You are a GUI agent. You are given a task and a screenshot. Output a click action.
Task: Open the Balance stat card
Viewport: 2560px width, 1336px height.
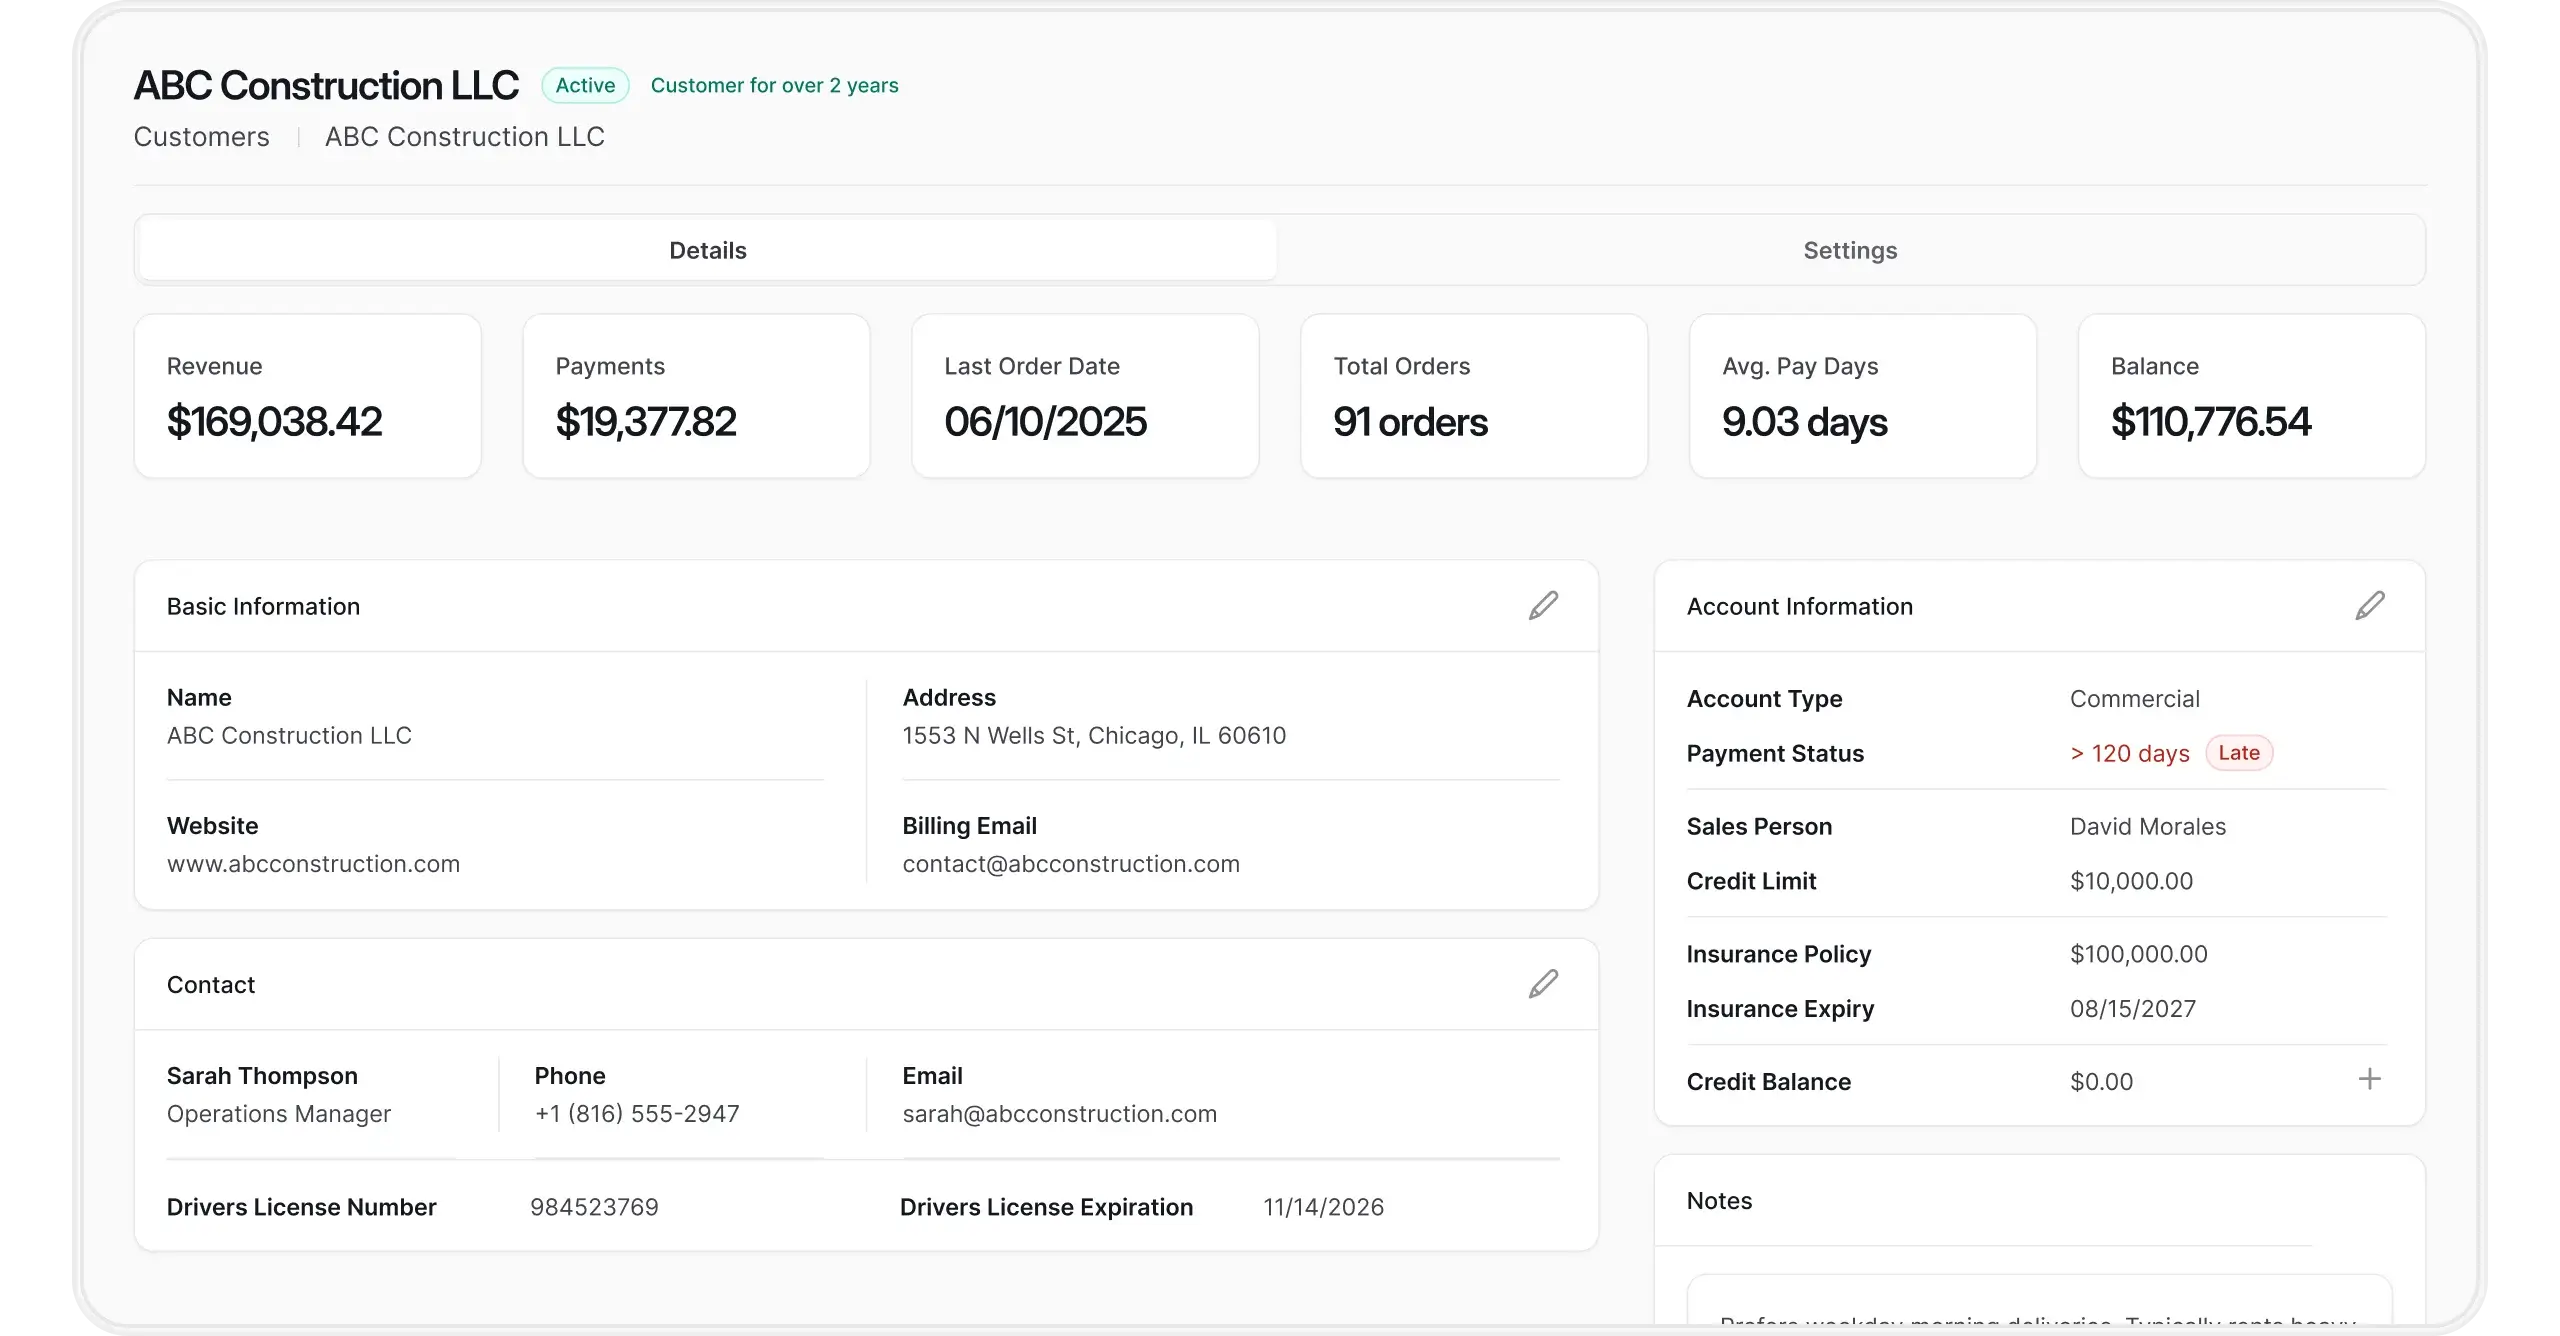click(2251, 396)
